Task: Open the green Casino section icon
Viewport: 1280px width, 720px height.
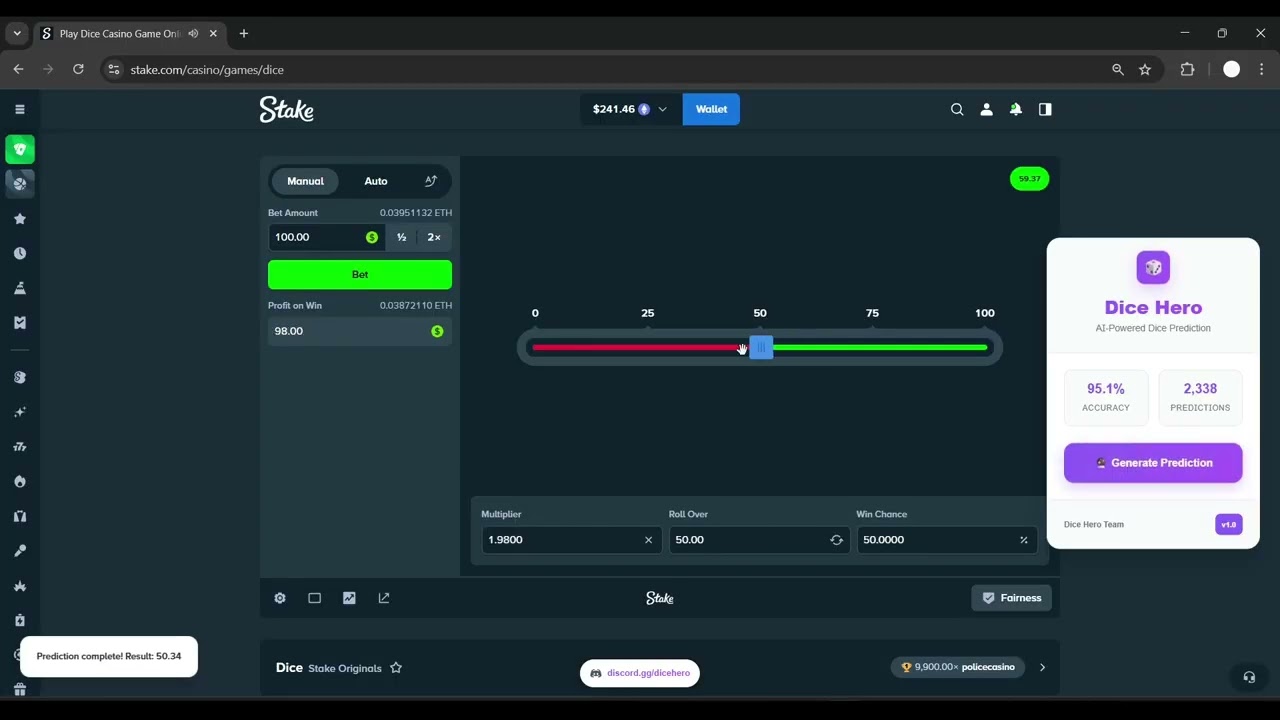Action: click(20, 149)
